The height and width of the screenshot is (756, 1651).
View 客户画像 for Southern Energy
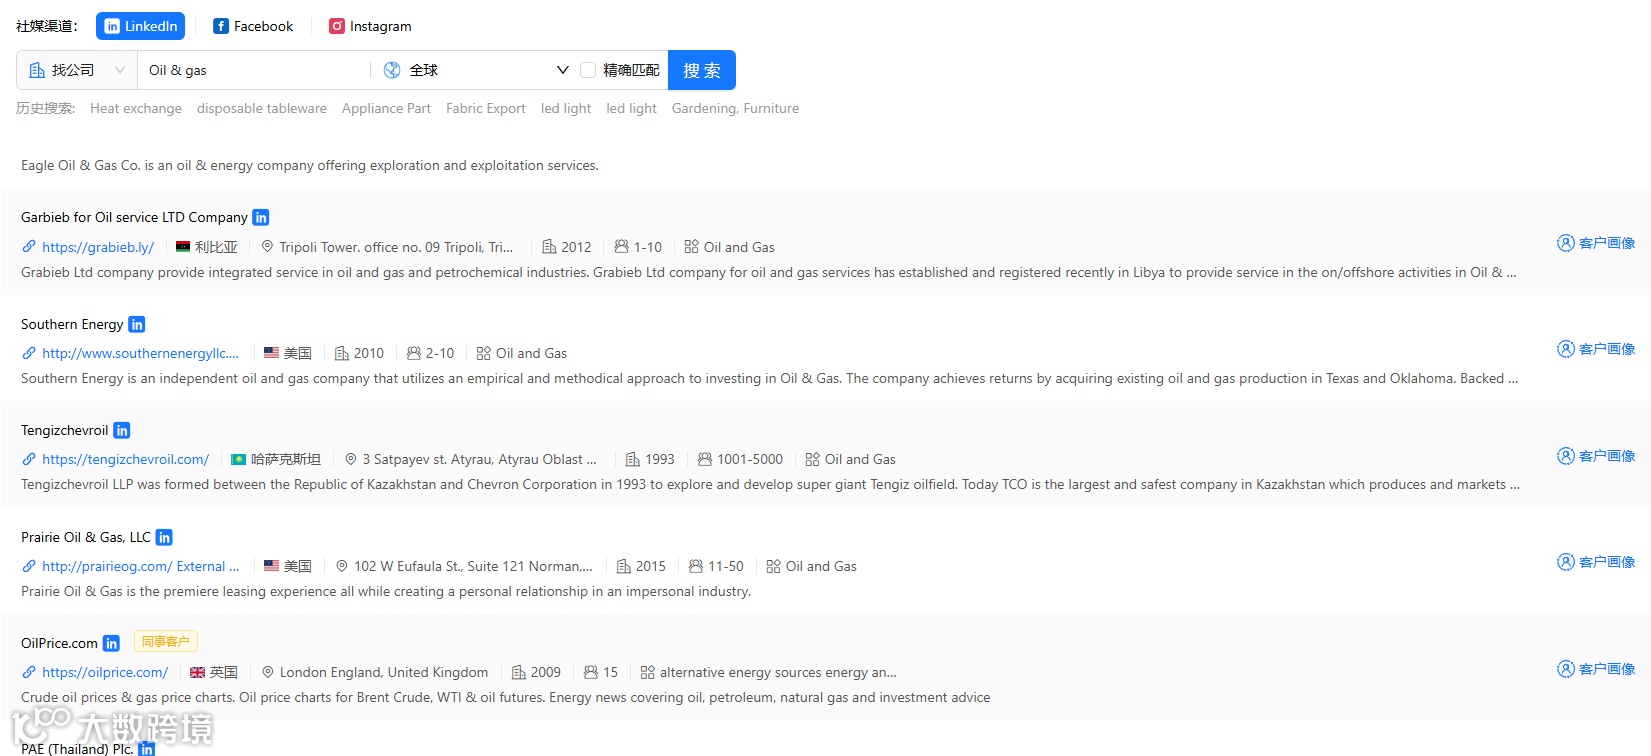tap(1596, 349)
